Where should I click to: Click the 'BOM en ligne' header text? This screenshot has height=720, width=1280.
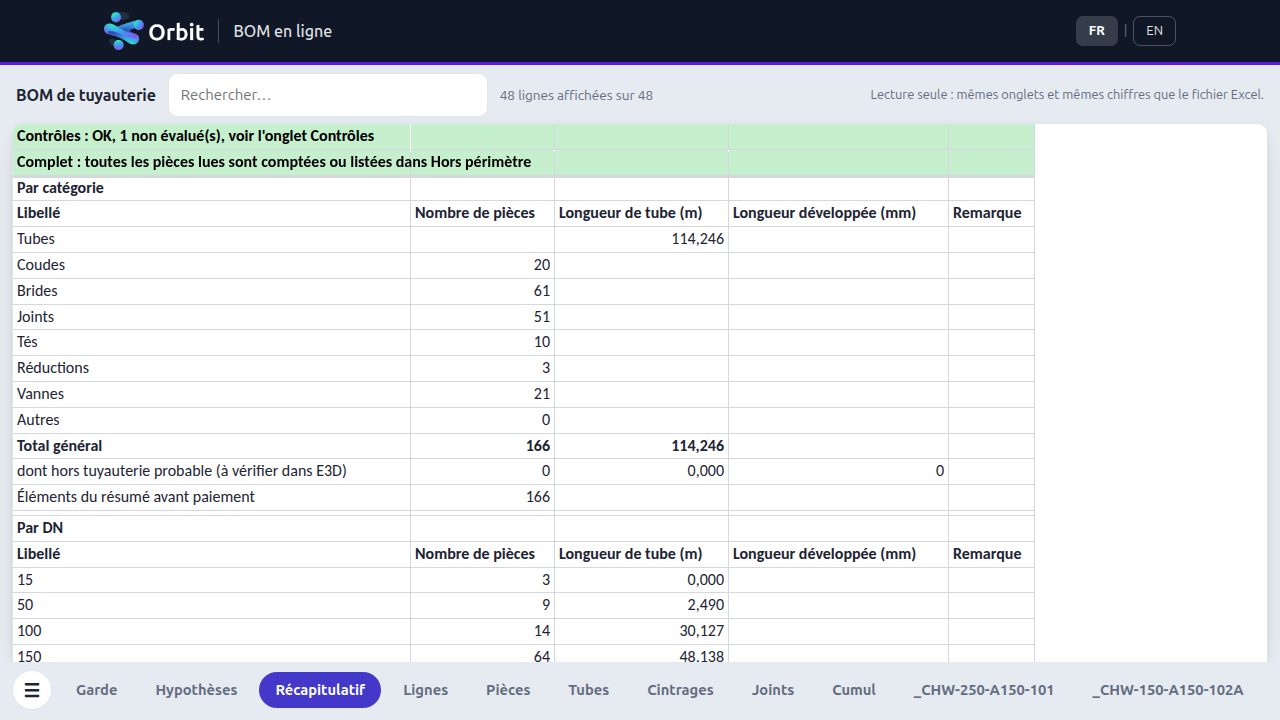point(283,31)
